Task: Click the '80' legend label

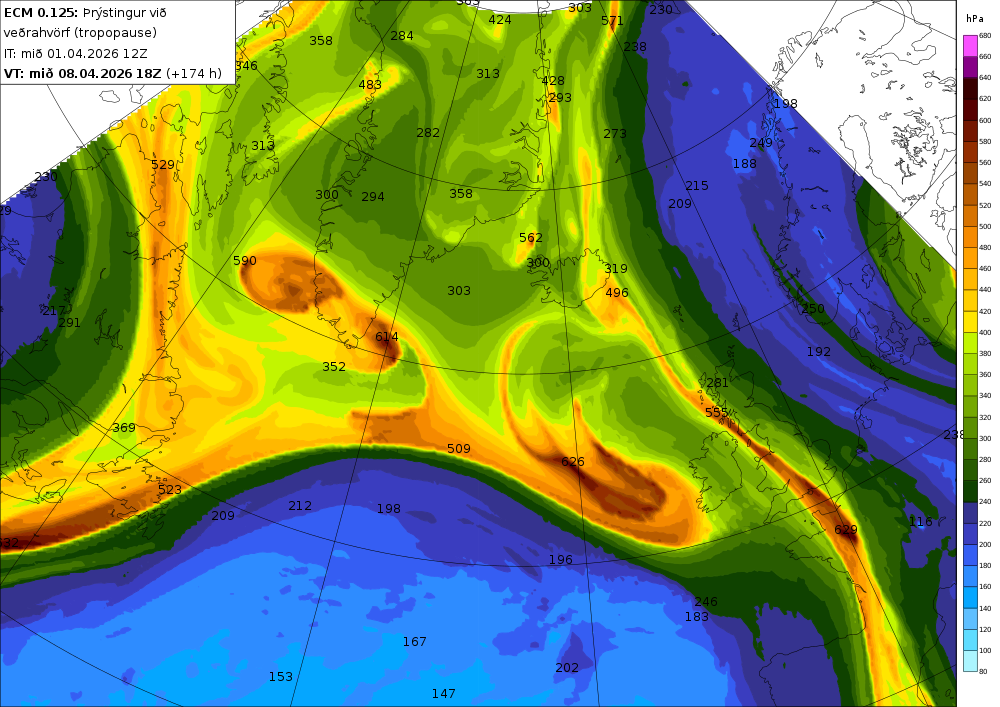Action: click(983, 671)
